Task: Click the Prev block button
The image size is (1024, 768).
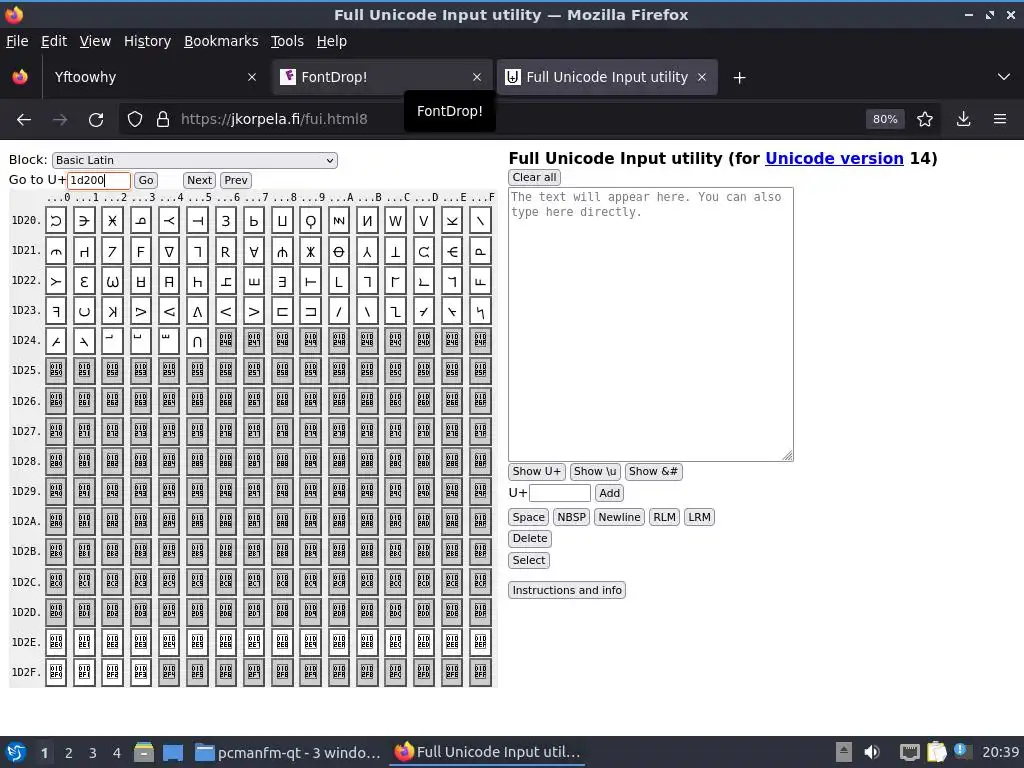Action: pyautogui.click(x=236, y=180)
